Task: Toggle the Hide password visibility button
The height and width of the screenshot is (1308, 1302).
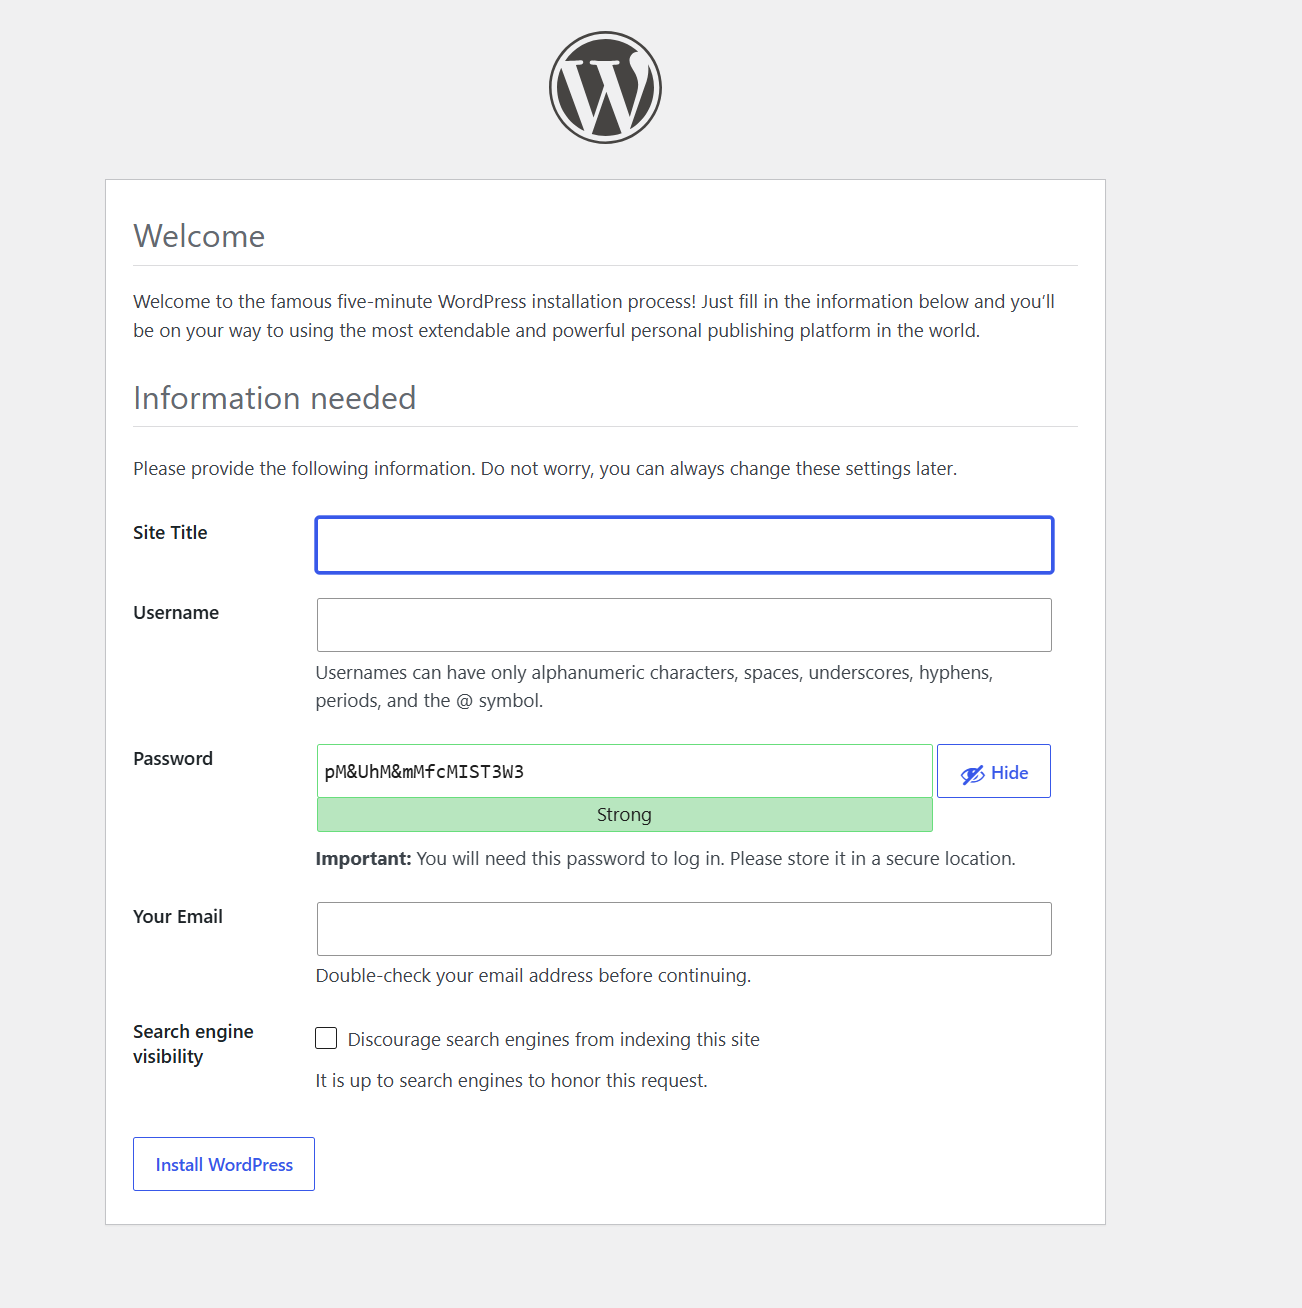Action: 993,771
